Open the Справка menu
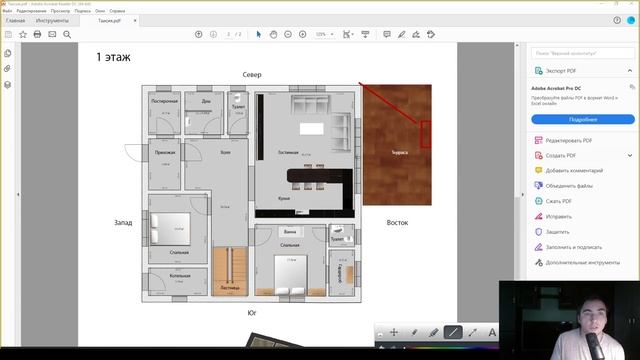Viewport: 640px width, 360px height. tap(117, 11)
